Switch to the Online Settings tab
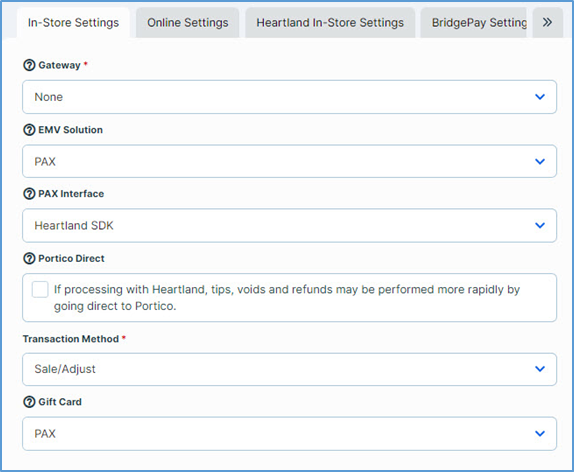Image resolution: width=574 pixels, height=472 pixels. tap(187, 23)
